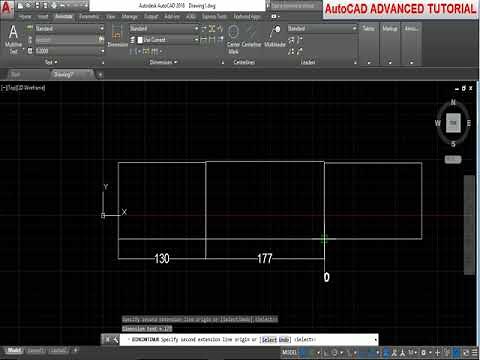
Task: Expand the Text panel
Action: click(x=51, y=62)
